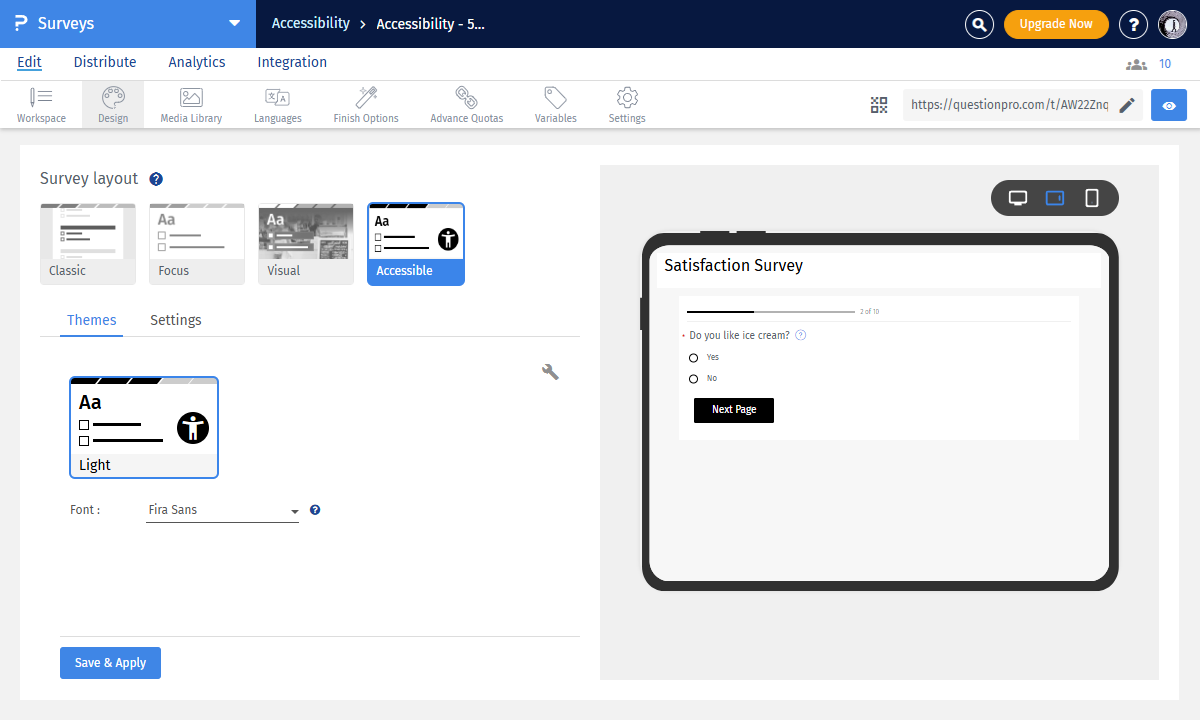Viewport: 1200px width, 720px height.
Task: Click the theme customization wrench icon
Action: click(550, 371)
